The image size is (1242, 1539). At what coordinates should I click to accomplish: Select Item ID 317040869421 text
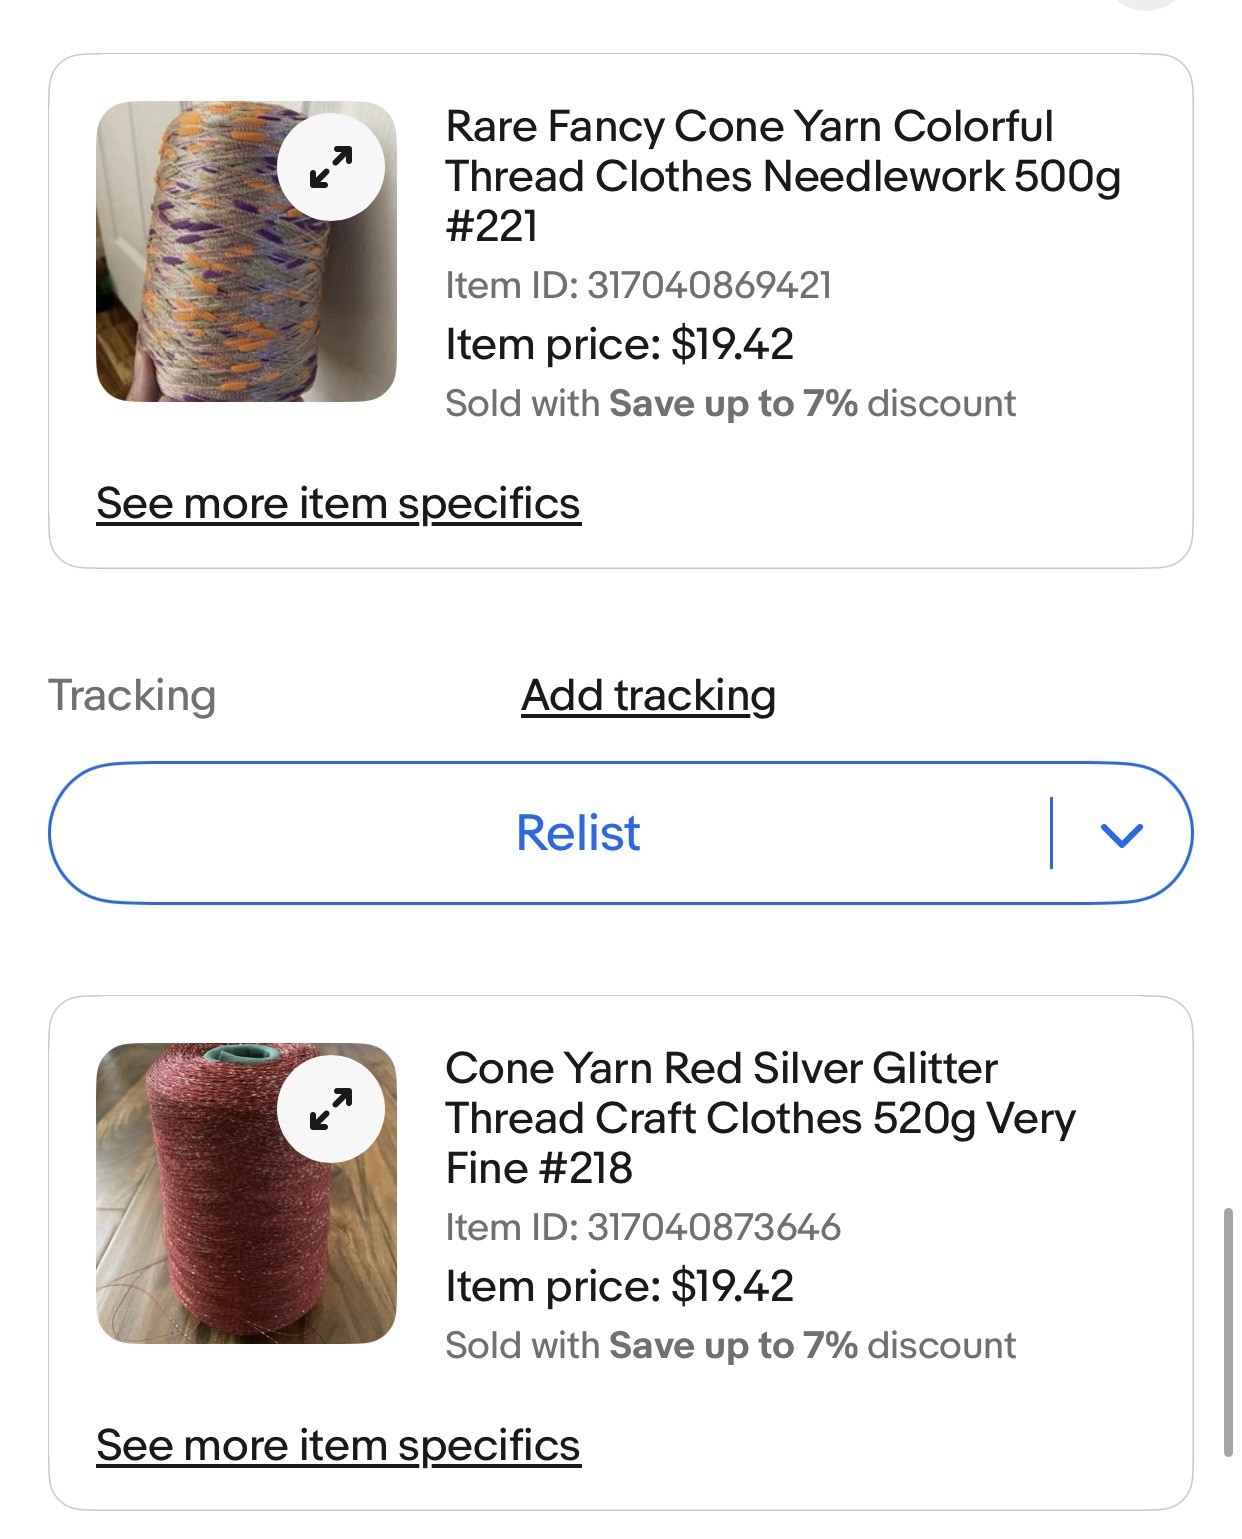point(638,286)
